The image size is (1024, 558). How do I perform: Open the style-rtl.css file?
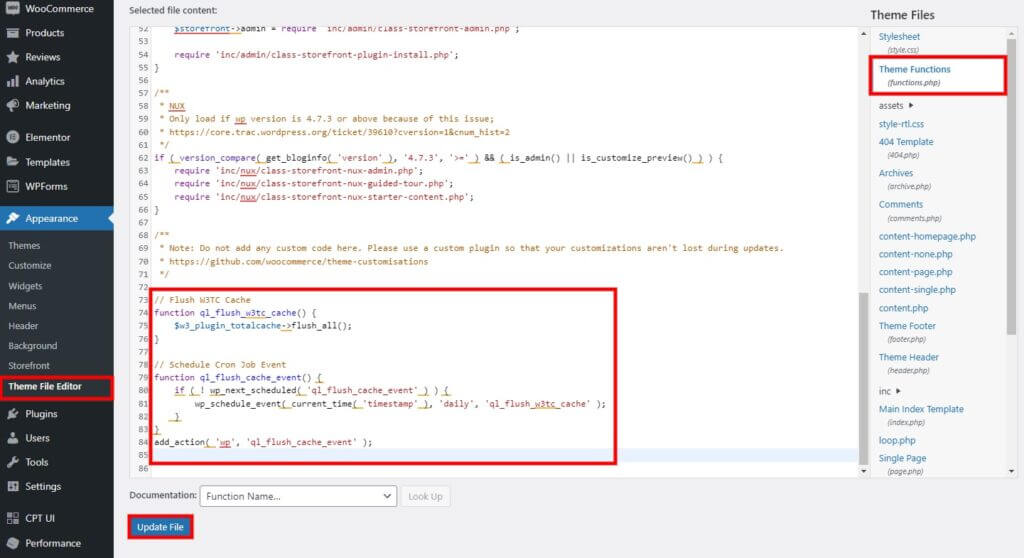(x=901, y=123)
